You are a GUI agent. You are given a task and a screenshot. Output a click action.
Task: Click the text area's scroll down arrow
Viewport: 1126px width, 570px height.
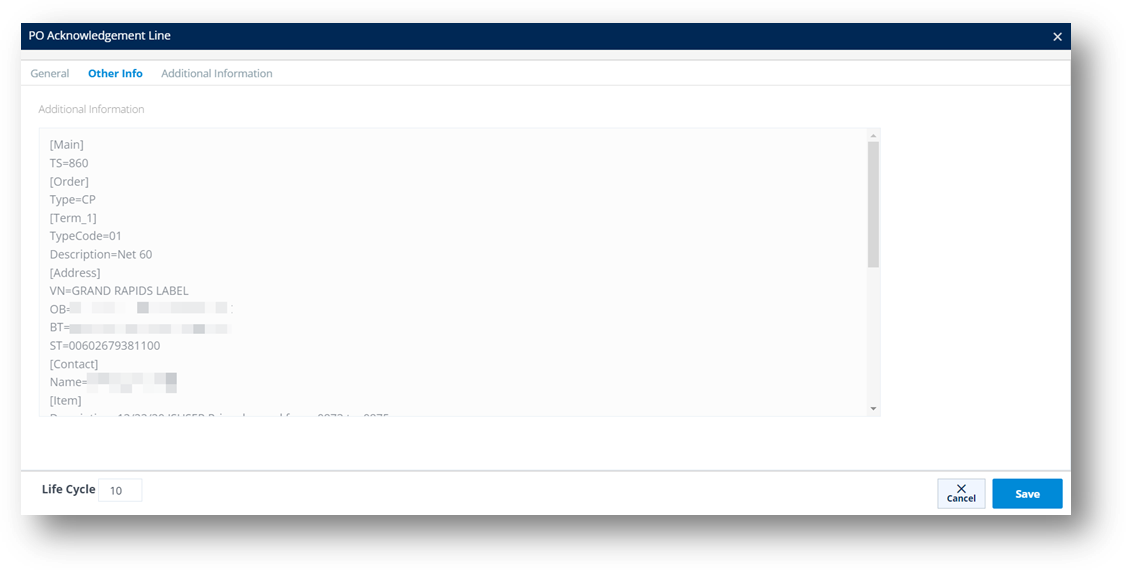[873, 408]
